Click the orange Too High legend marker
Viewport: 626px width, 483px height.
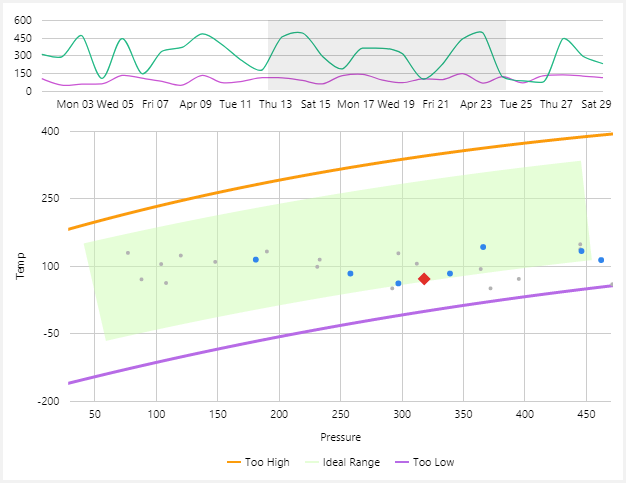[x=235, y=462]
